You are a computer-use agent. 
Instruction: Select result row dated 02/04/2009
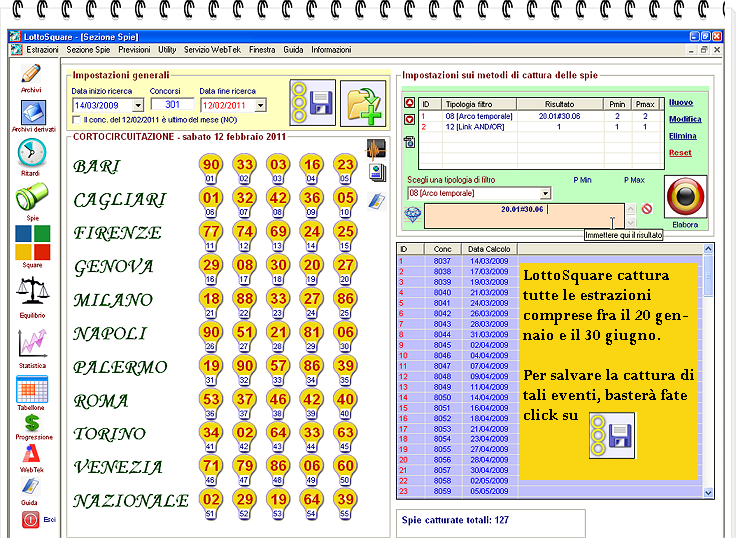click(x=549, y=345)
